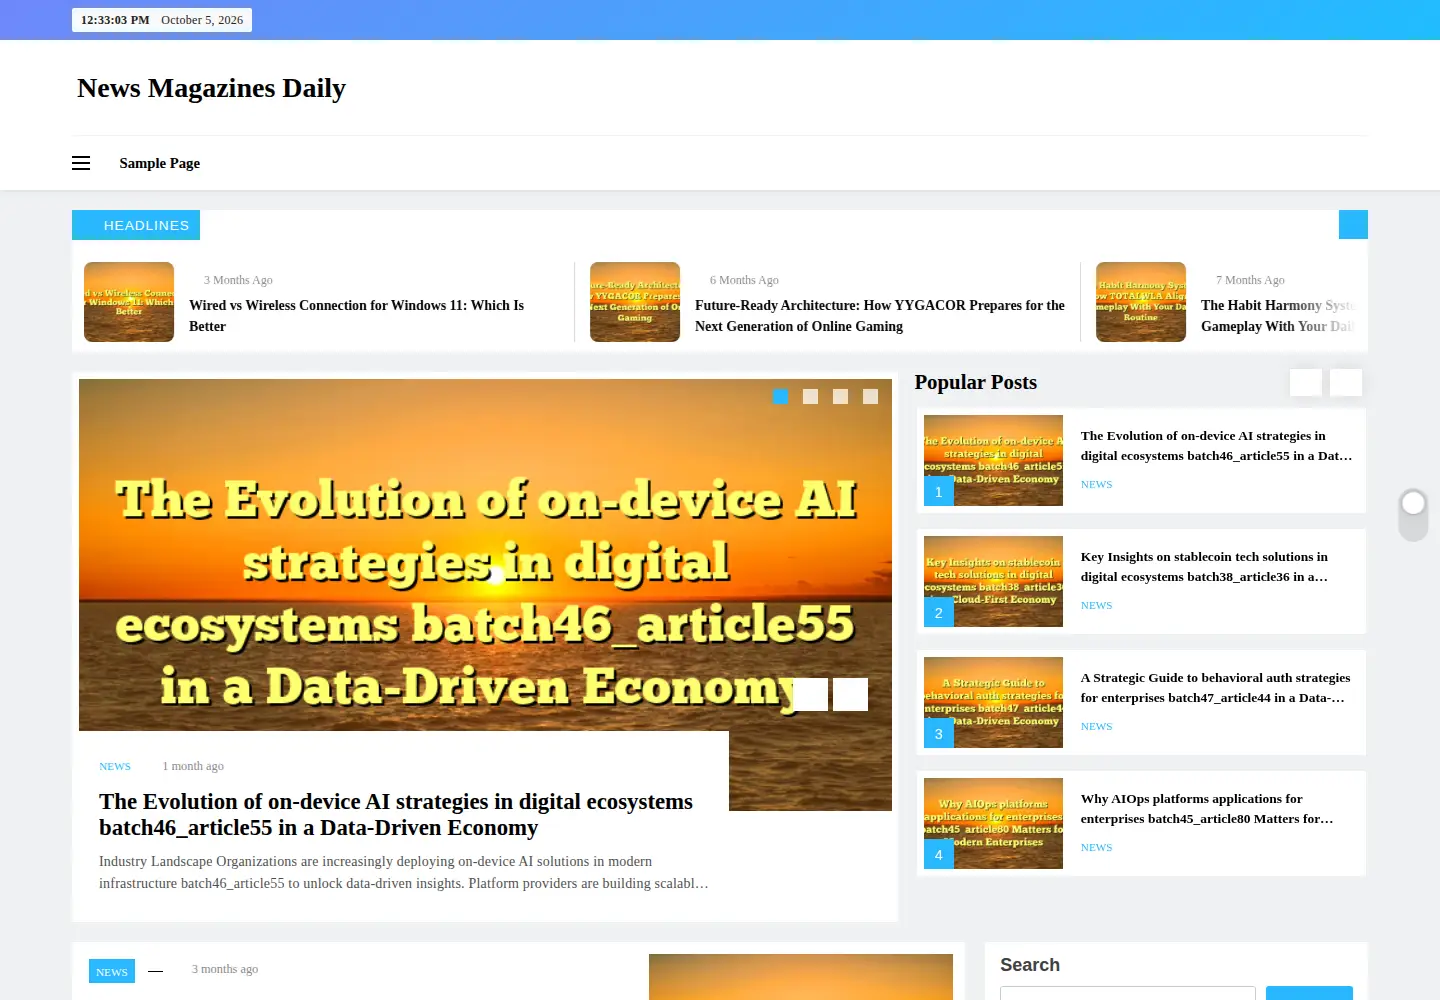Click '6 Months Ago' above Future-Ready Architecture
Screen dimensions: 1440x1000
pyautogui.click(x=744, y=280)
